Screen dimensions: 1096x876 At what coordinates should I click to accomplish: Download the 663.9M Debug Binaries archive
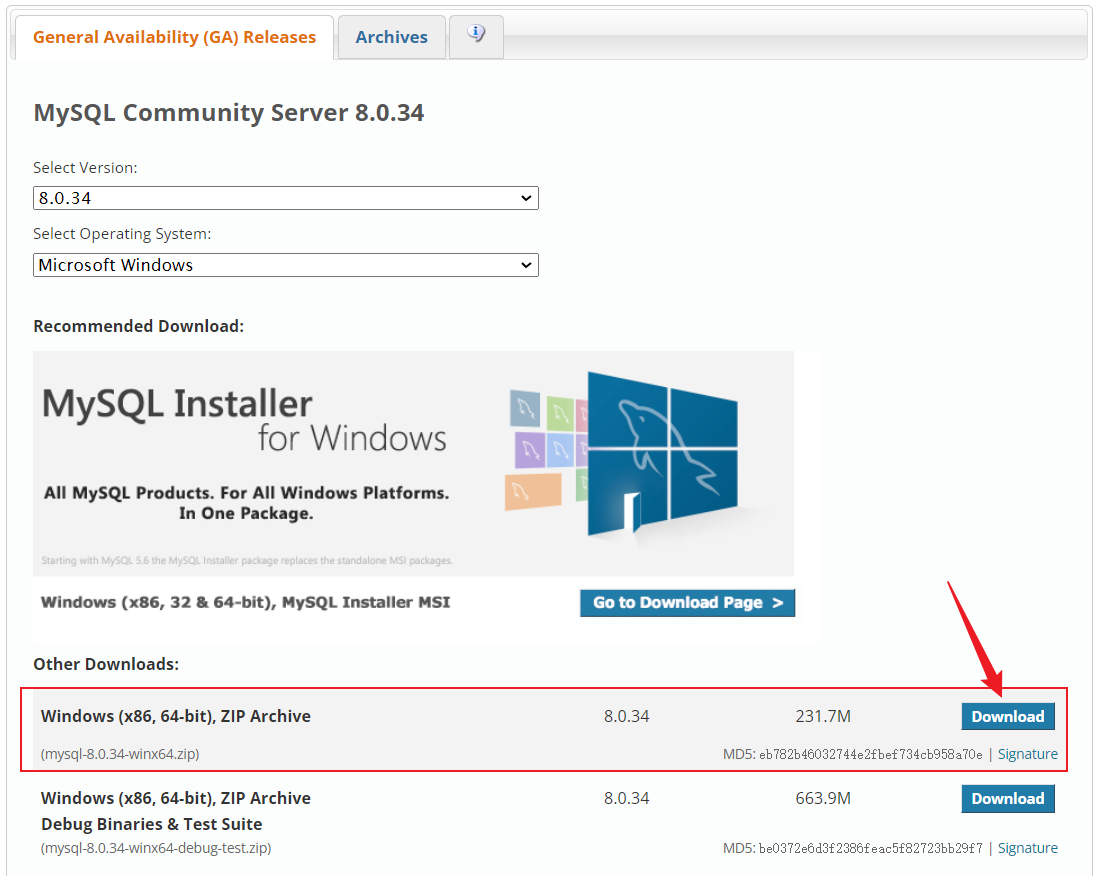coord(1007,798)
